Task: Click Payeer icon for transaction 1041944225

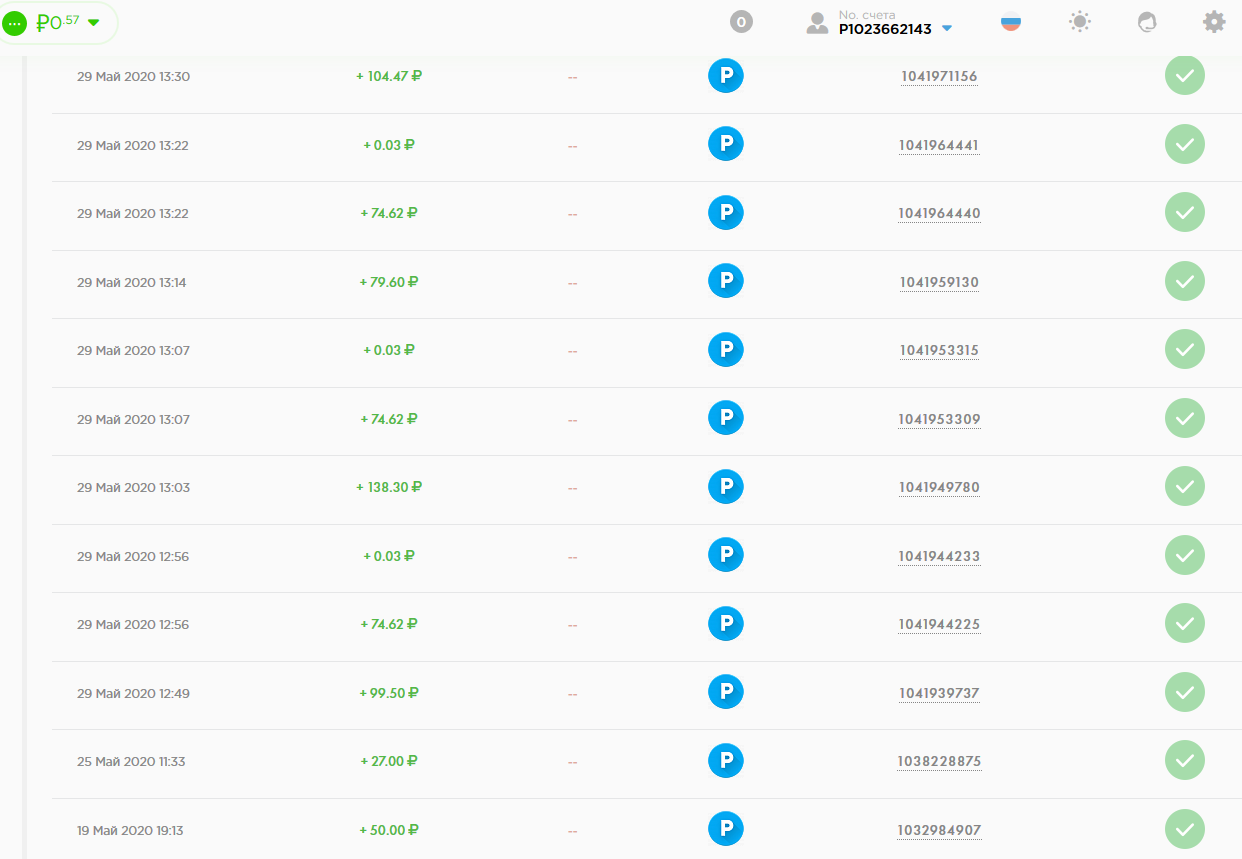Action: coord(726,624)
